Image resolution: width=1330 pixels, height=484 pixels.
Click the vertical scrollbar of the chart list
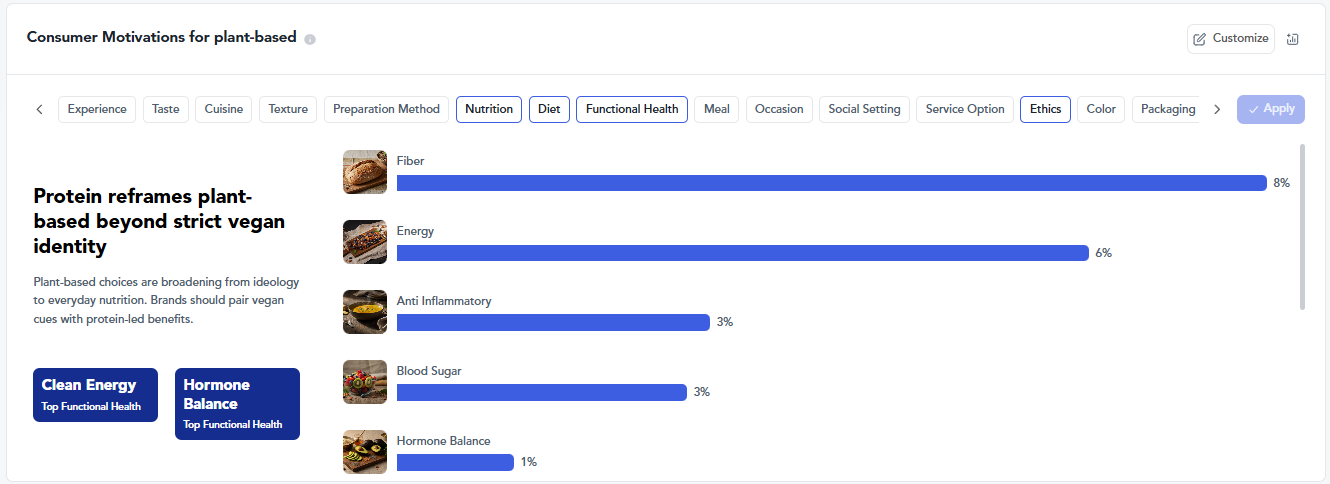coord(1301,228)
